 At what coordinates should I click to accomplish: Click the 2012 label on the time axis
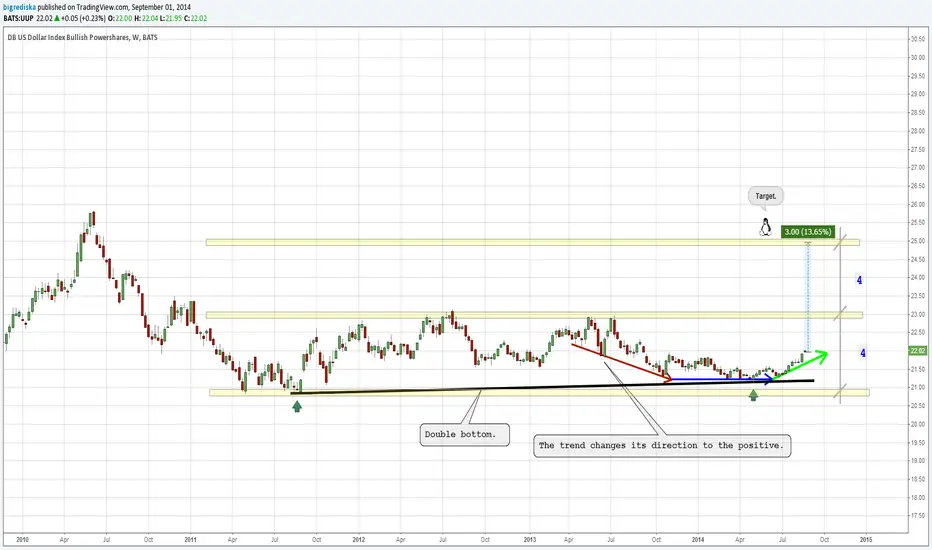pos(358,540)
